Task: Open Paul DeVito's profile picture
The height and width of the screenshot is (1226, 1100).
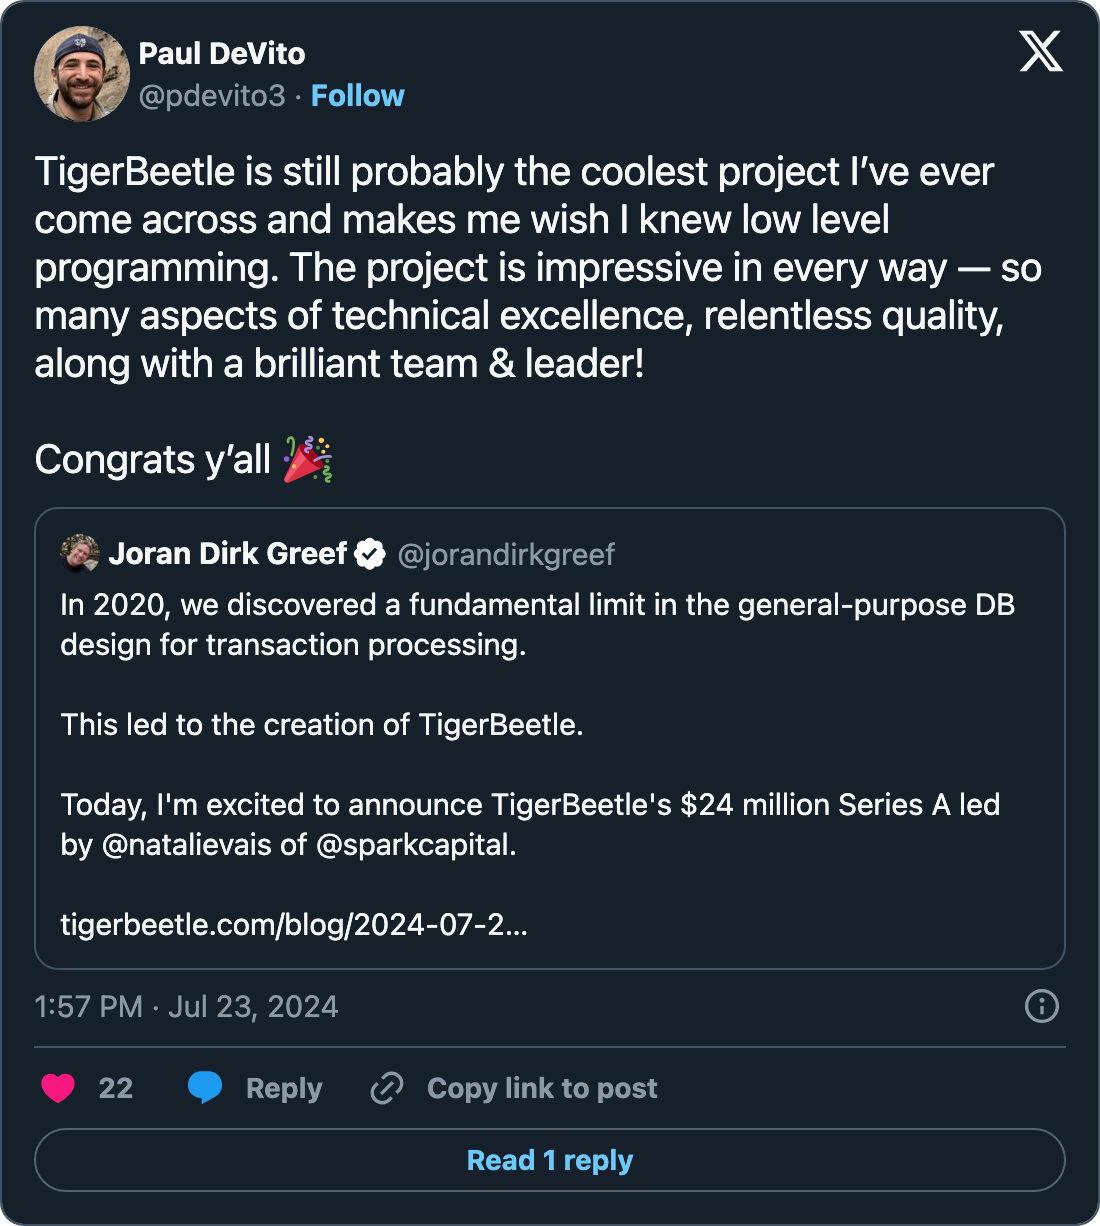Action: (x=82, y=74)
